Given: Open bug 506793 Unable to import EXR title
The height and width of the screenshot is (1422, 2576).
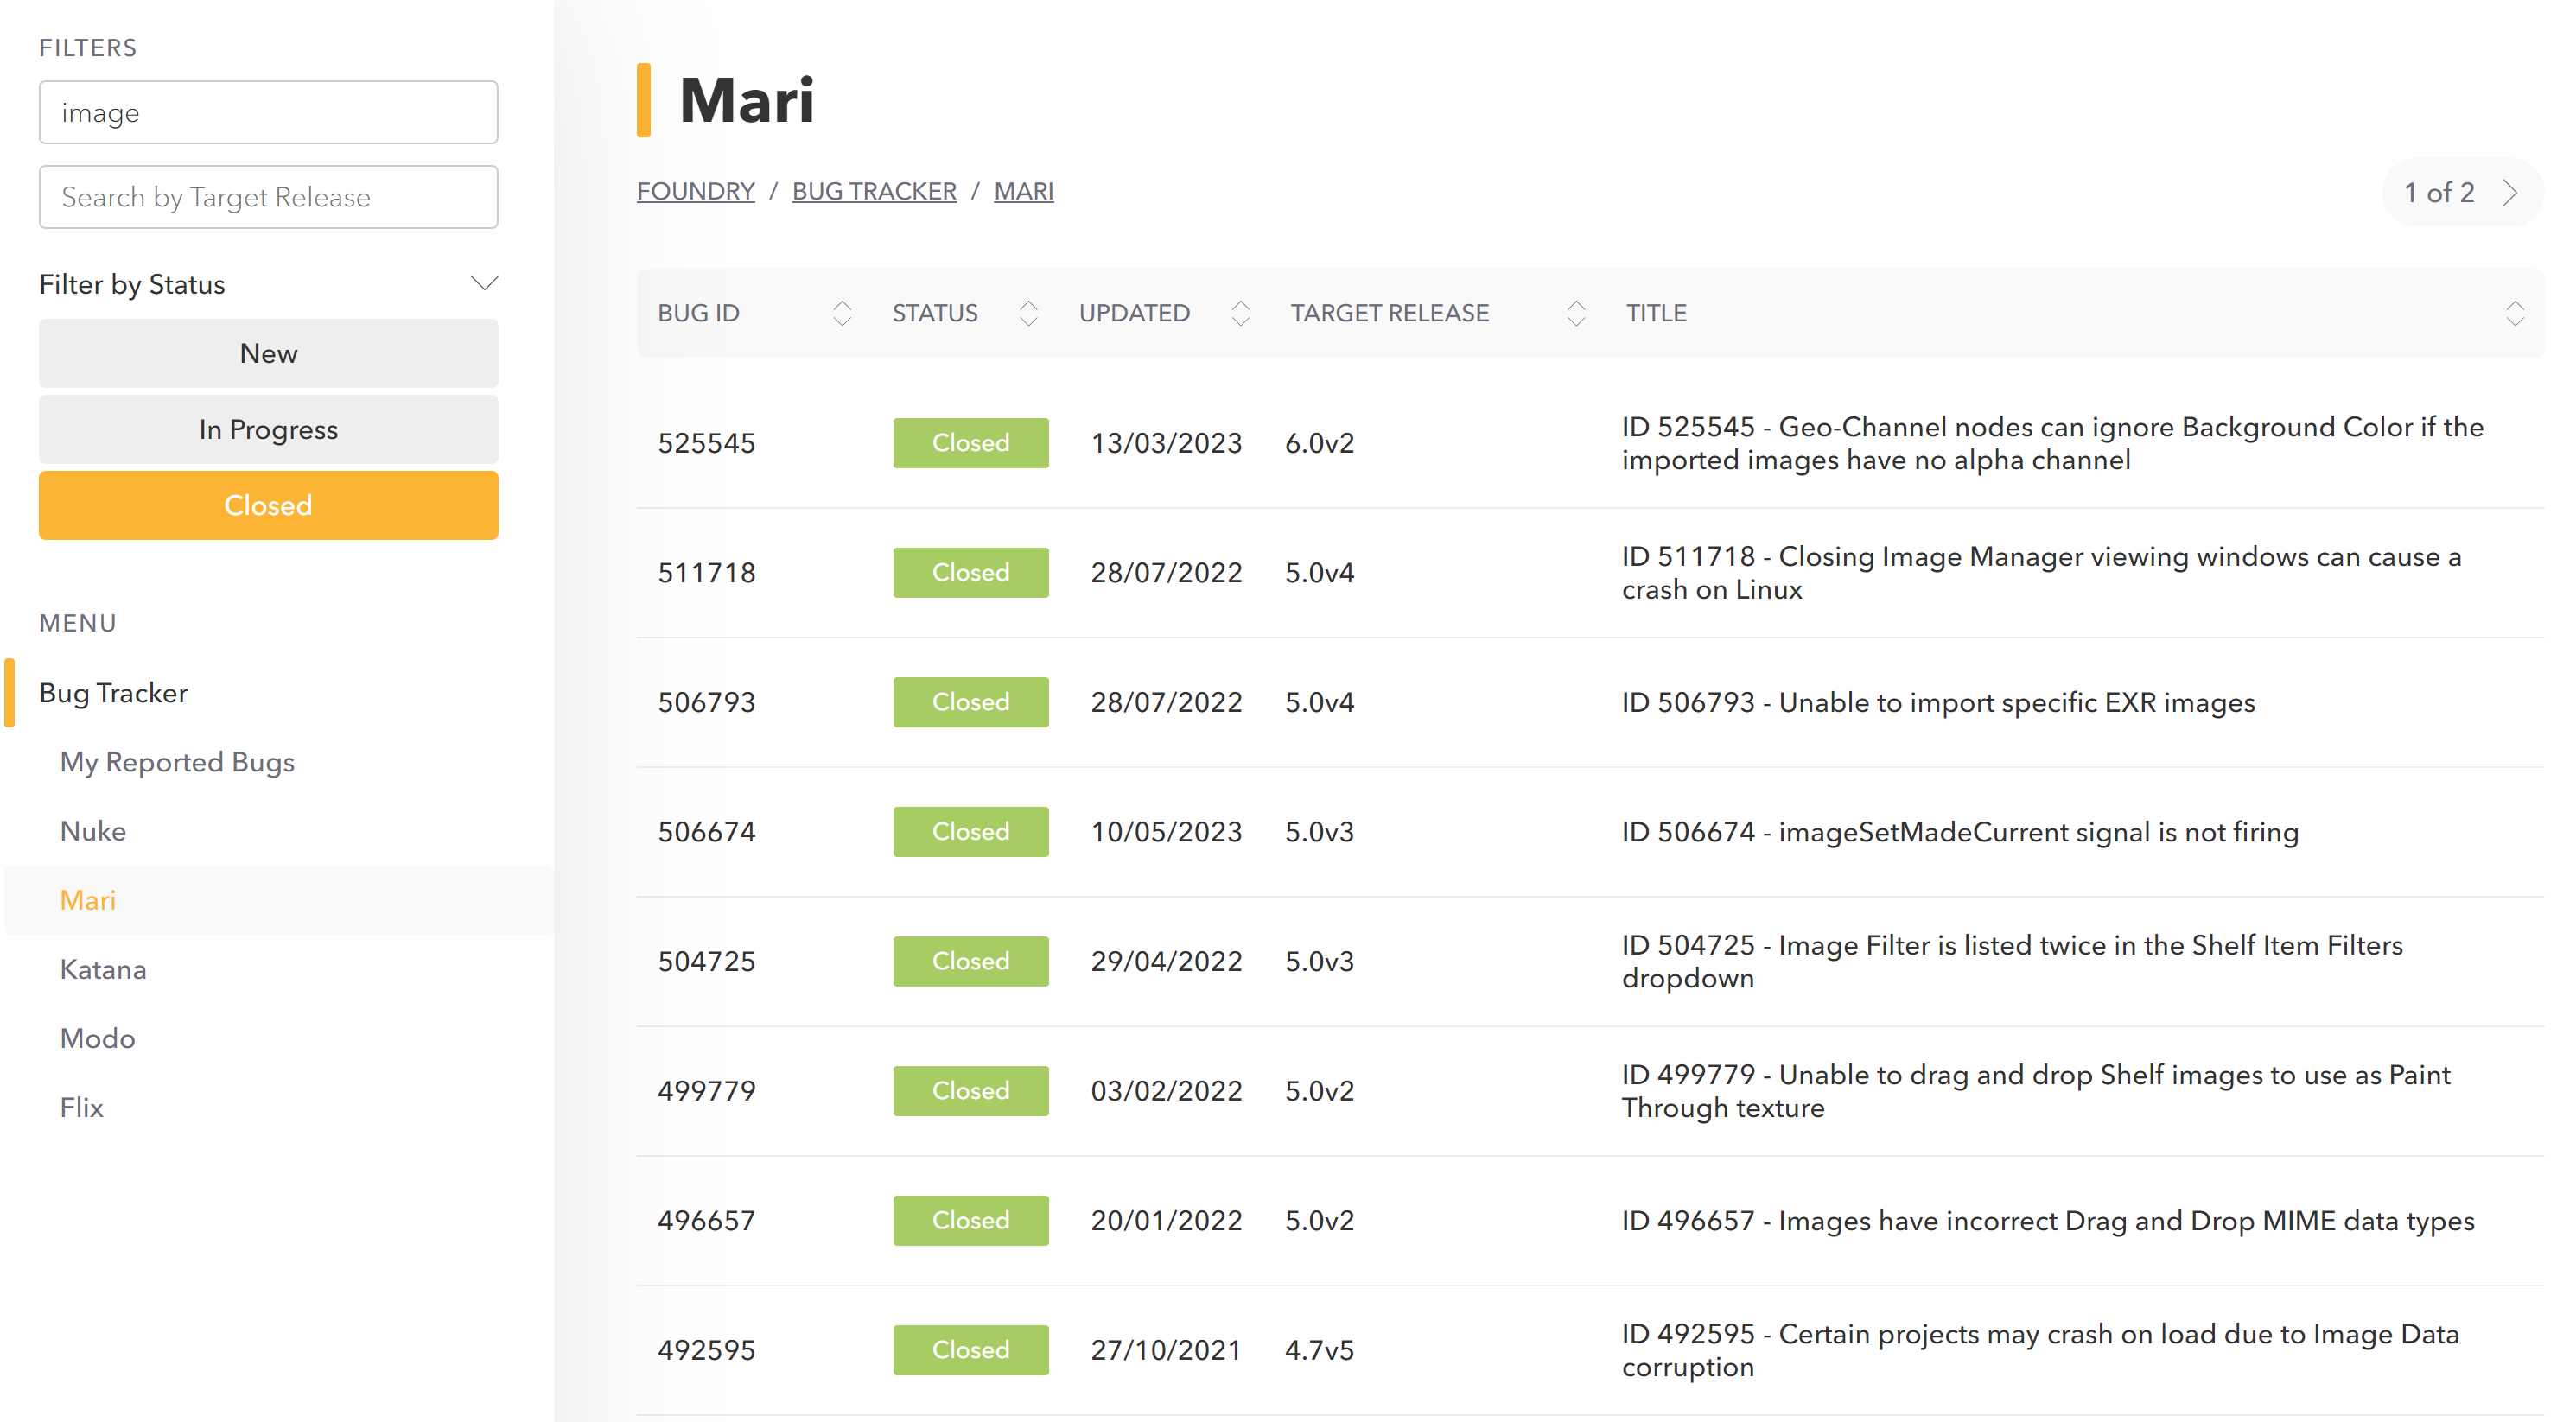Looking at the screenshot, I should [1938, 702].
